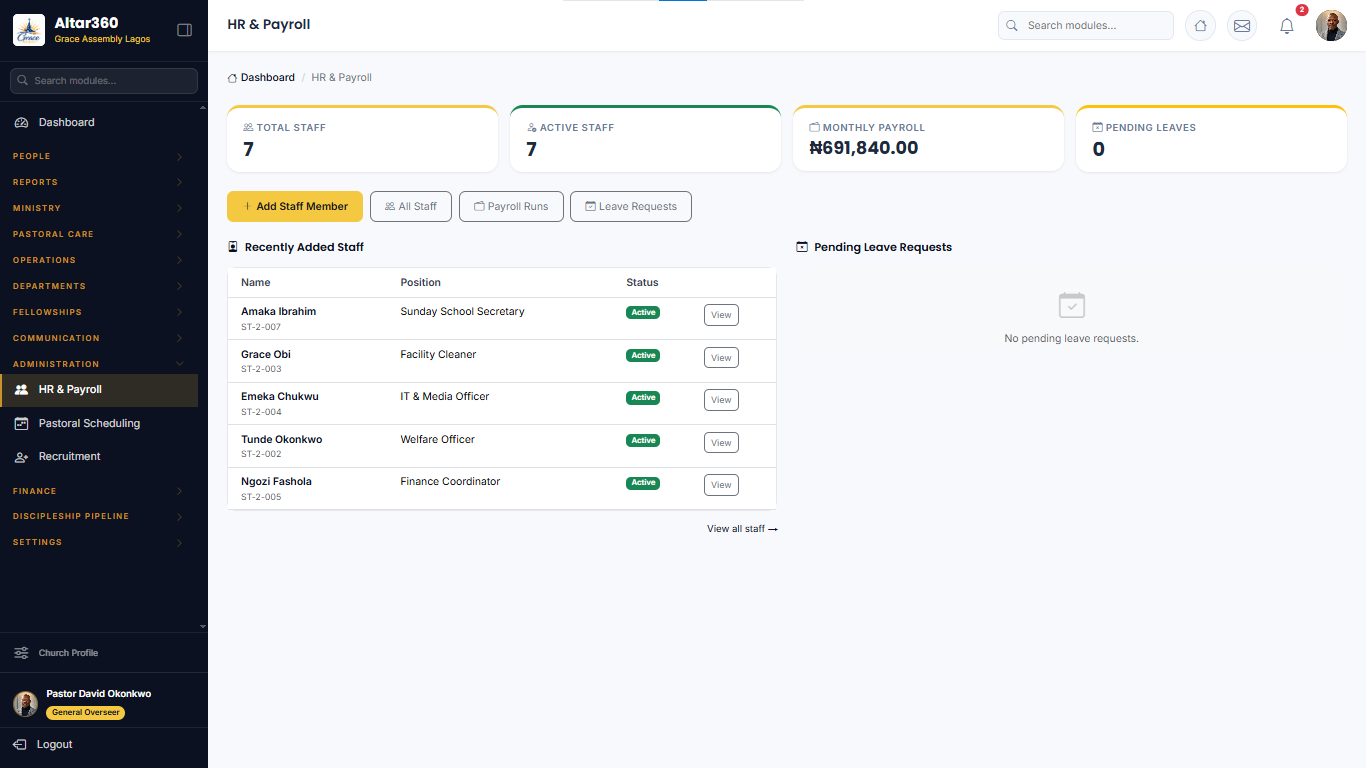Collapse the sidebar panel icon
Image resolution: width=1366 pixels, height=768 pixels.
click(184, 30)
